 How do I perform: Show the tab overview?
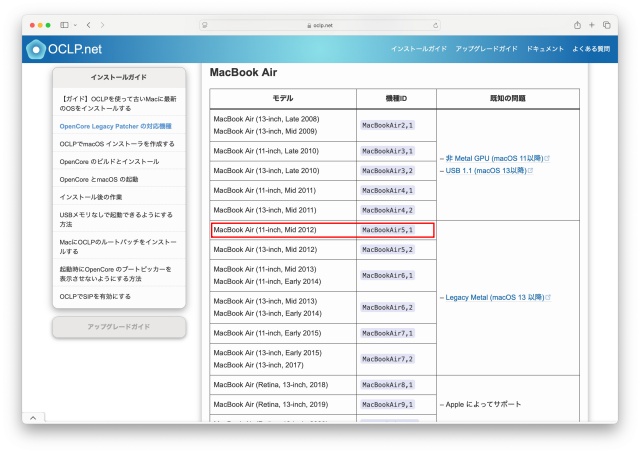coord(606,24)
